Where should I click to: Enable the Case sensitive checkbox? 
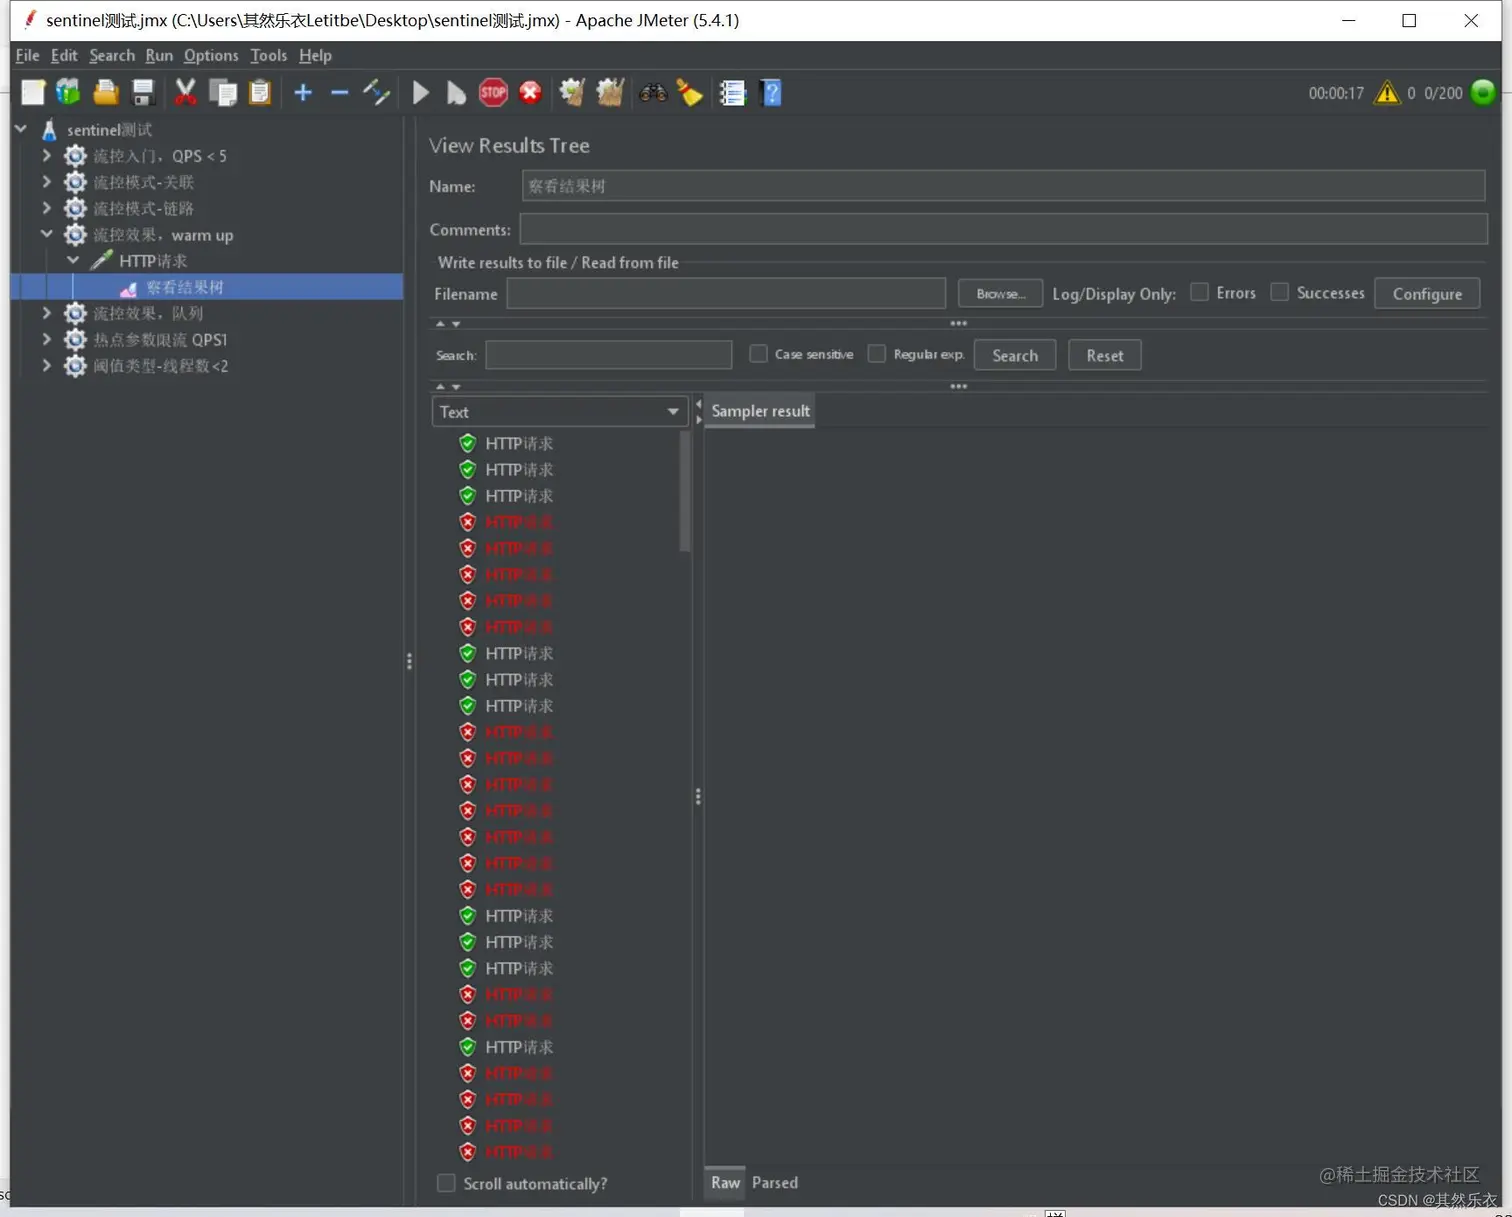point(758,354)
